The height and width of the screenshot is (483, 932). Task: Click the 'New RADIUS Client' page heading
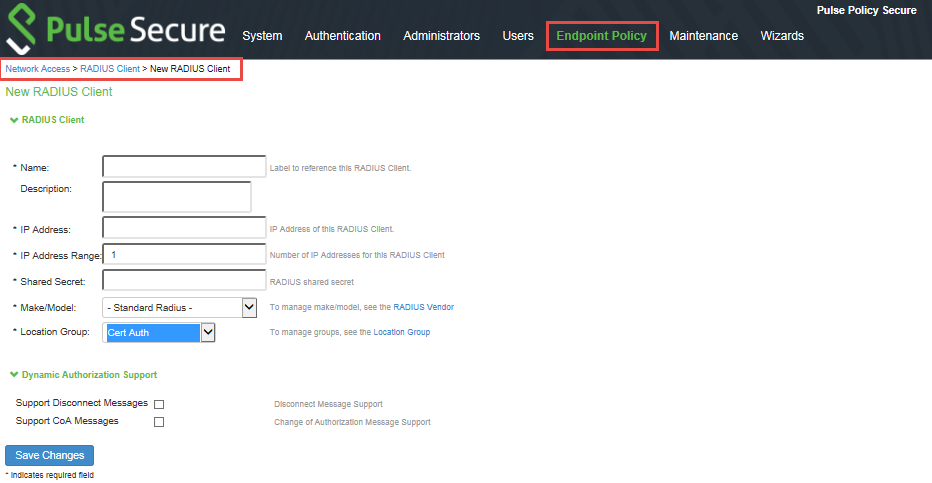click(x=59, y=91)
